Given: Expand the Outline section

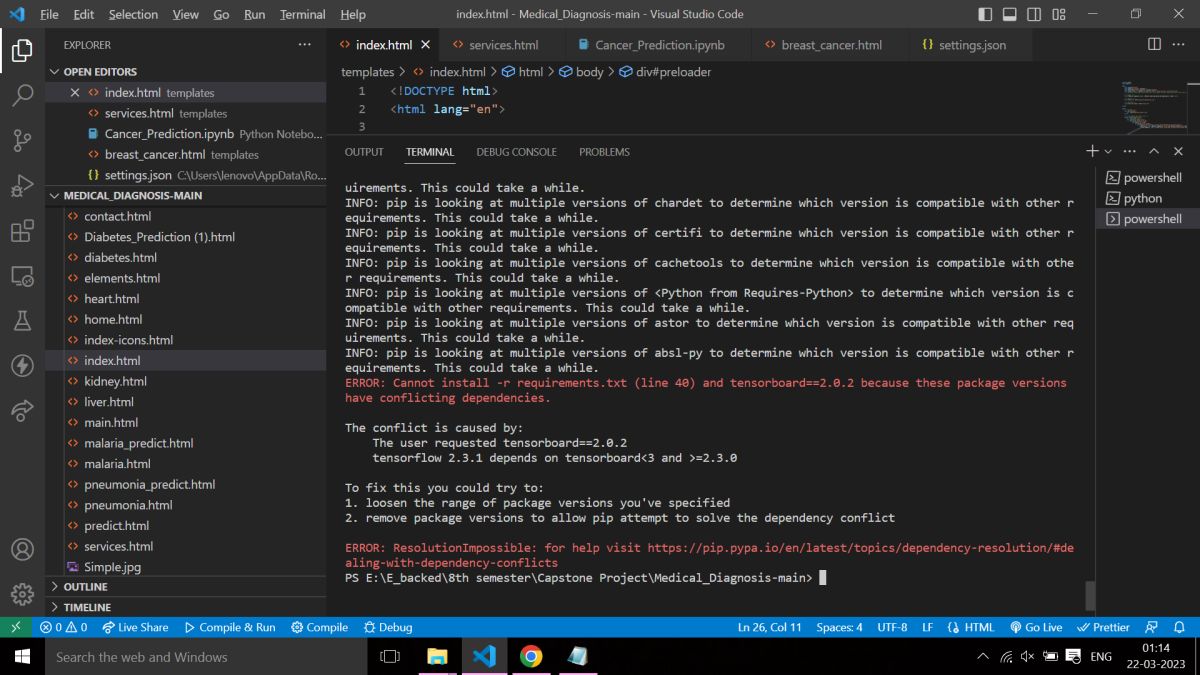Looking at the screenshot, I should pyautogui.click(x=186, y=586).
